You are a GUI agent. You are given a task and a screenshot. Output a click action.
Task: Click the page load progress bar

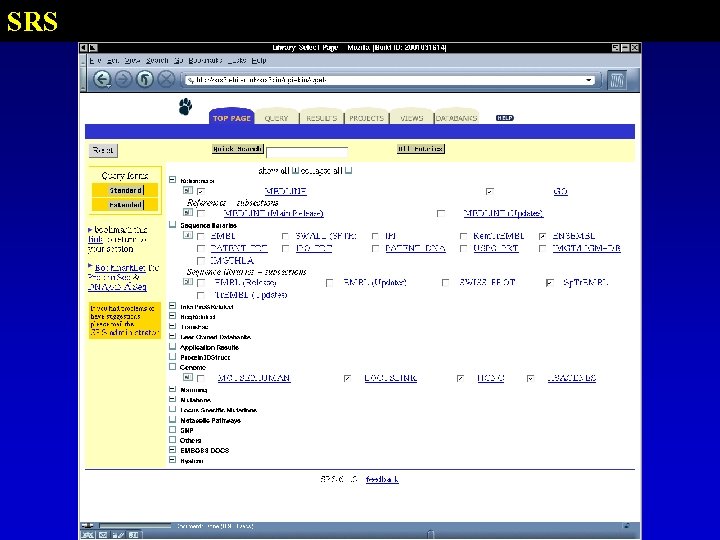135,526
